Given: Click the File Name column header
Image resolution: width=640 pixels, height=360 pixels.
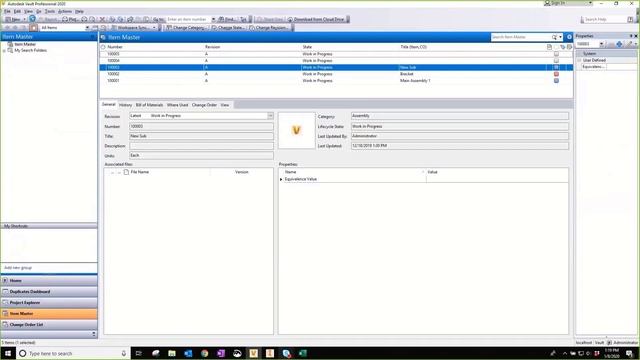Looking at the screenshot, I should (140, 172).
